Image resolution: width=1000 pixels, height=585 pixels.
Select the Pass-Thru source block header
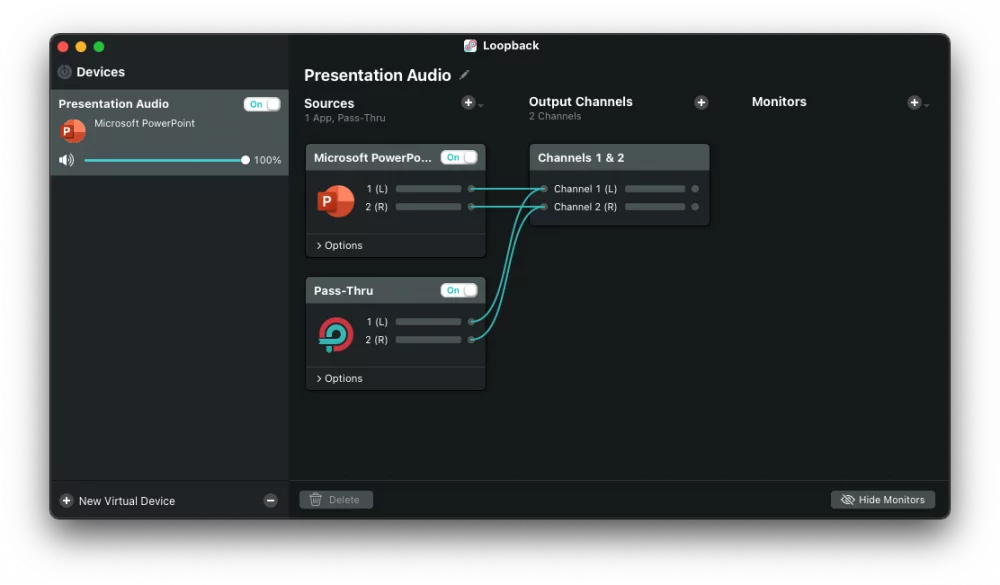pos(395,290)
